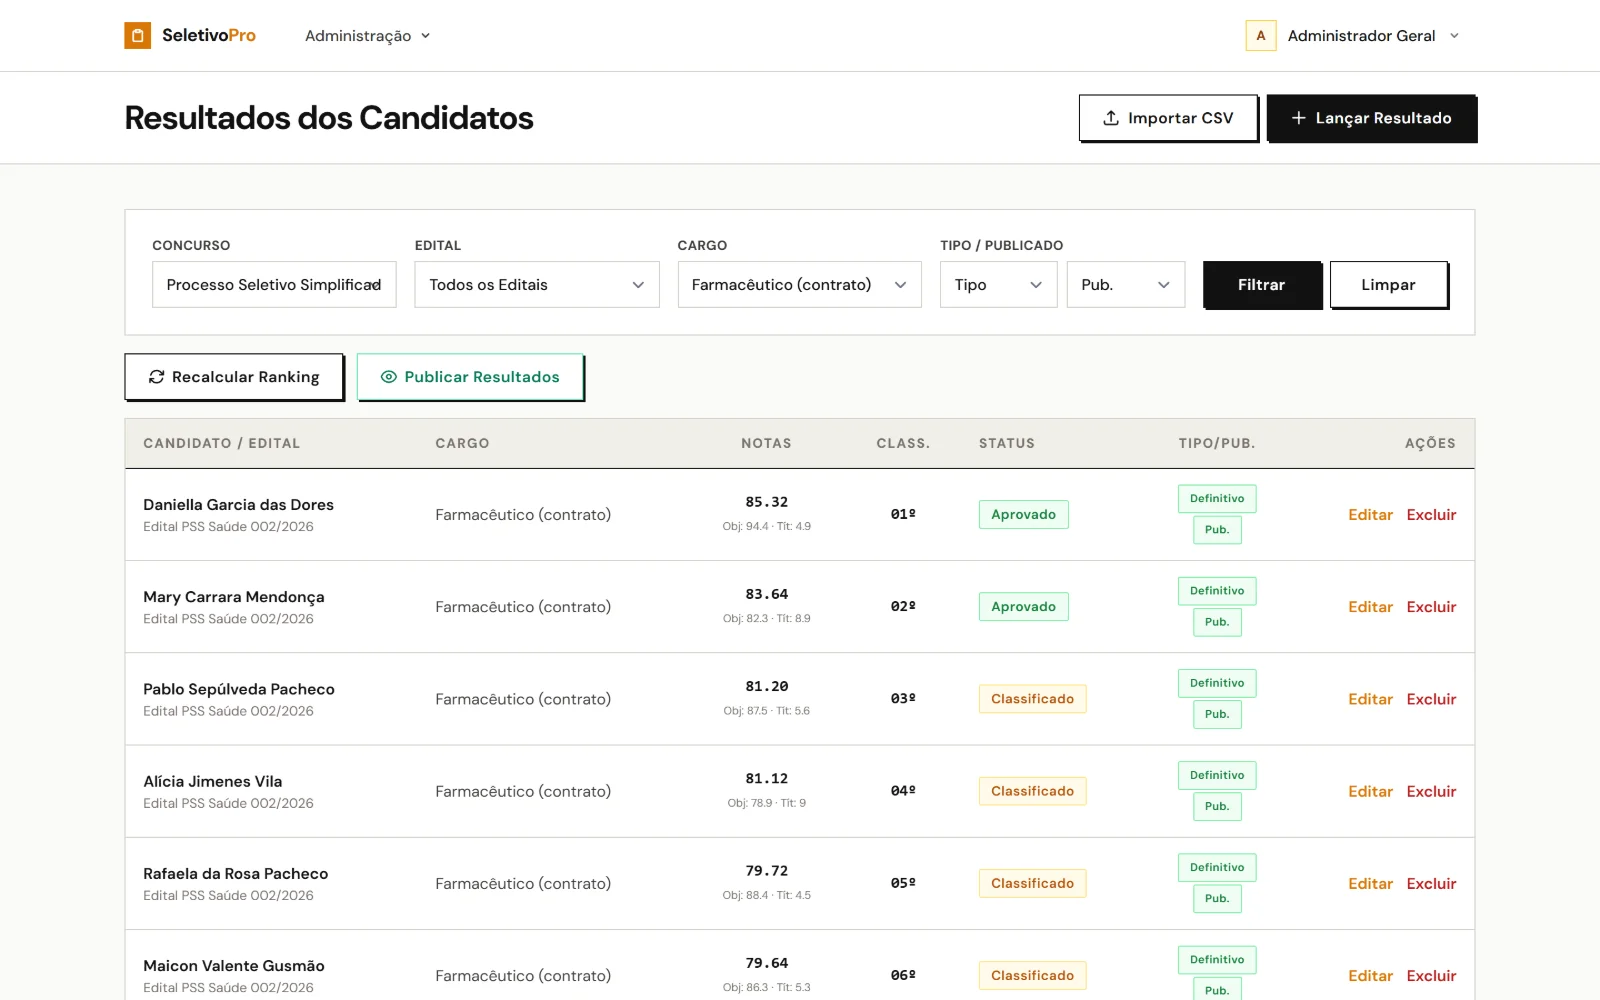Click the SeletivoPro orange logo icon

pyautogui.click(x=137, y=35)
